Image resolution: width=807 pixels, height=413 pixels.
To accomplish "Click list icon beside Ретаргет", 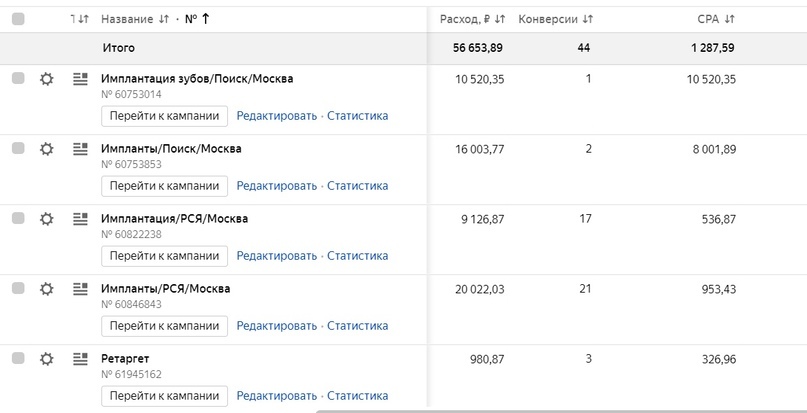I will point(81,359).
